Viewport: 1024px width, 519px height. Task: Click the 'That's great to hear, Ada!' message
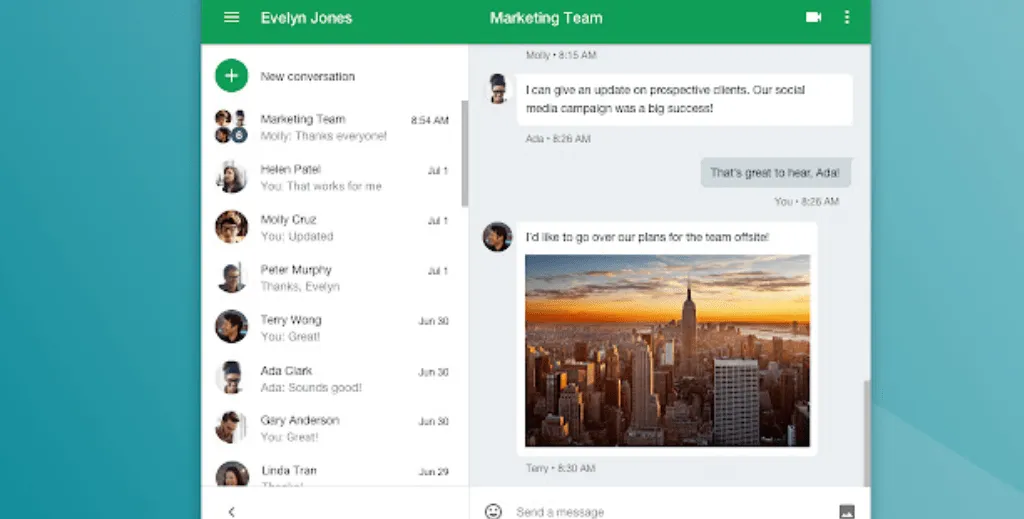click(776, 172)
